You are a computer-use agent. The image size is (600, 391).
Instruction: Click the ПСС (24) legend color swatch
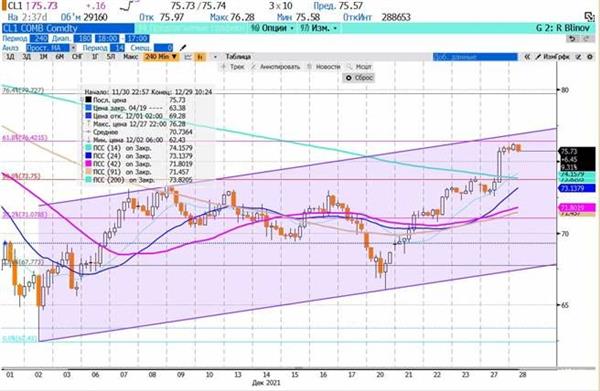point(88,156)
